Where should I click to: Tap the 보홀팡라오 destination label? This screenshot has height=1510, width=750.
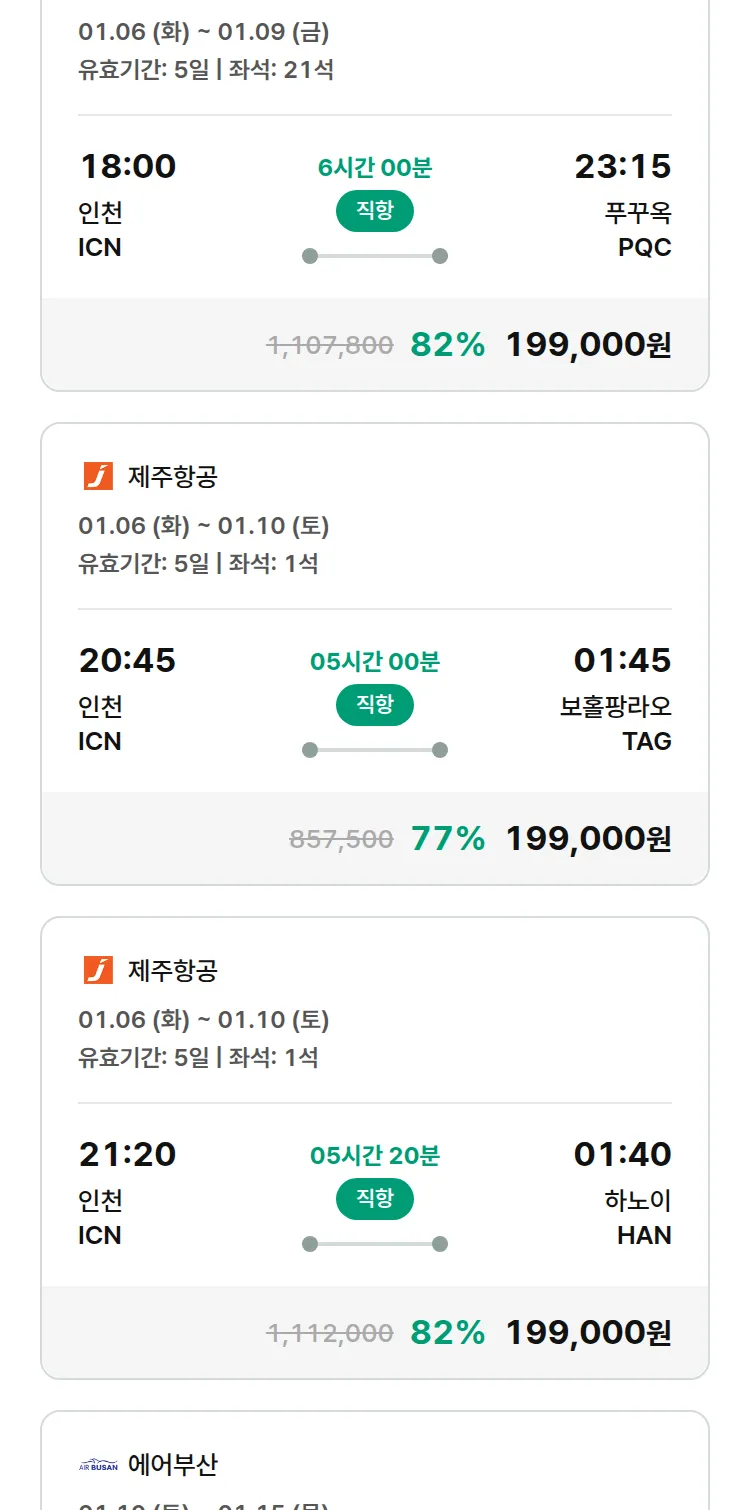pos(615,707)
